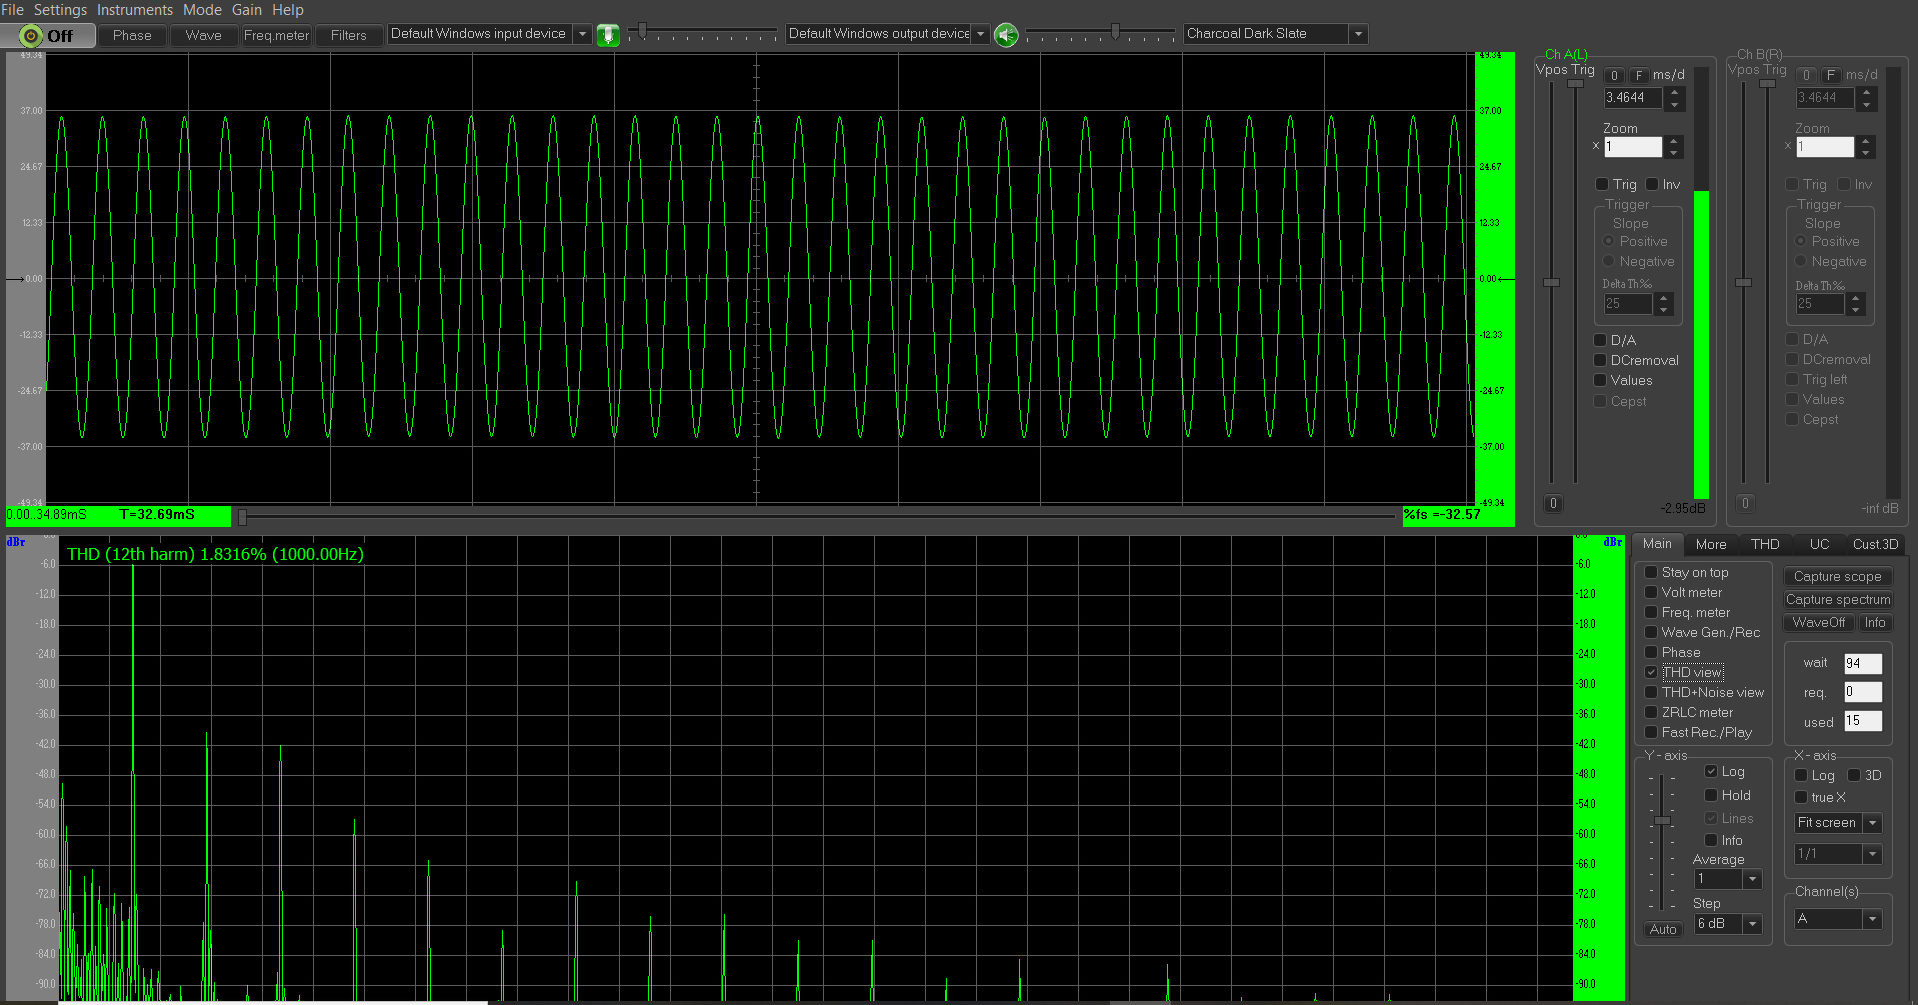This screenshot has height=1005, width=1918.
Task: Click the Capture scope button
Action: click(x=1837, y=577)
